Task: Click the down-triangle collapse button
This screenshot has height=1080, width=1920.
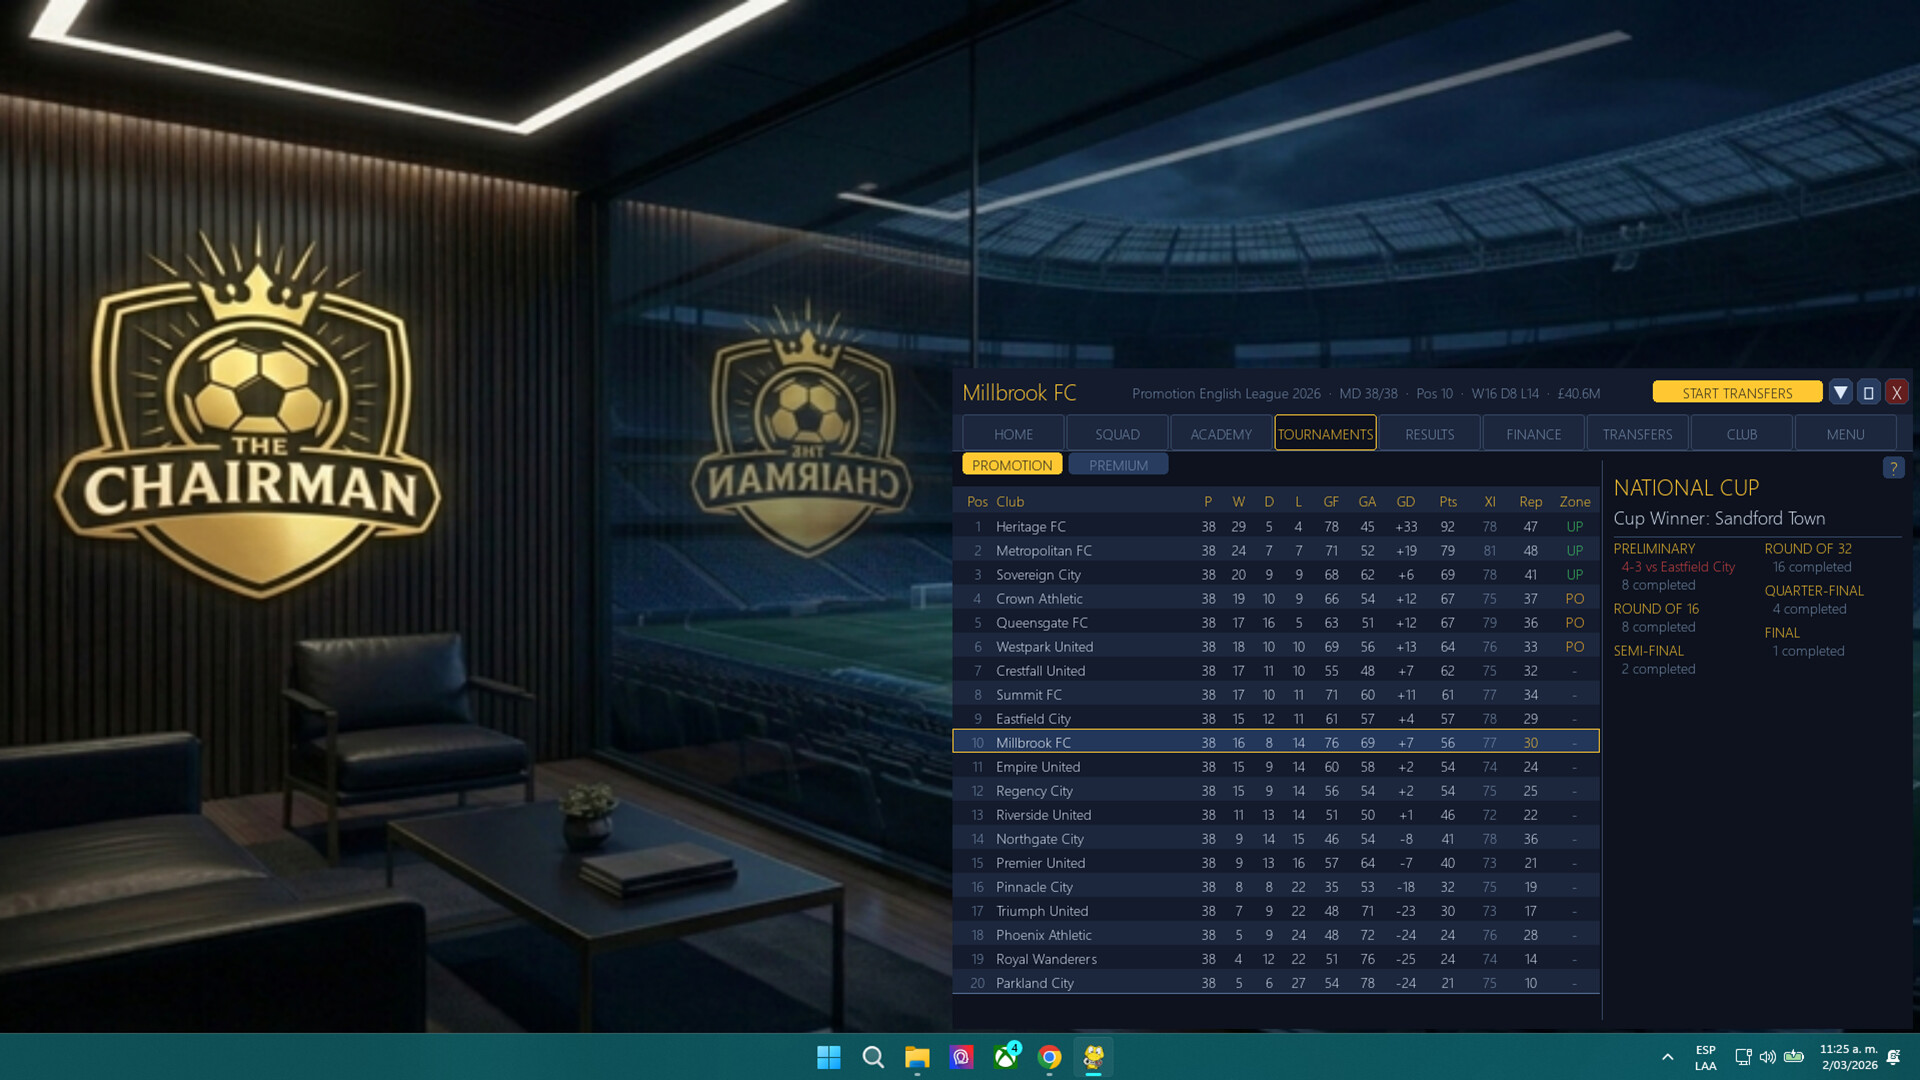Action: [1840, 393]
